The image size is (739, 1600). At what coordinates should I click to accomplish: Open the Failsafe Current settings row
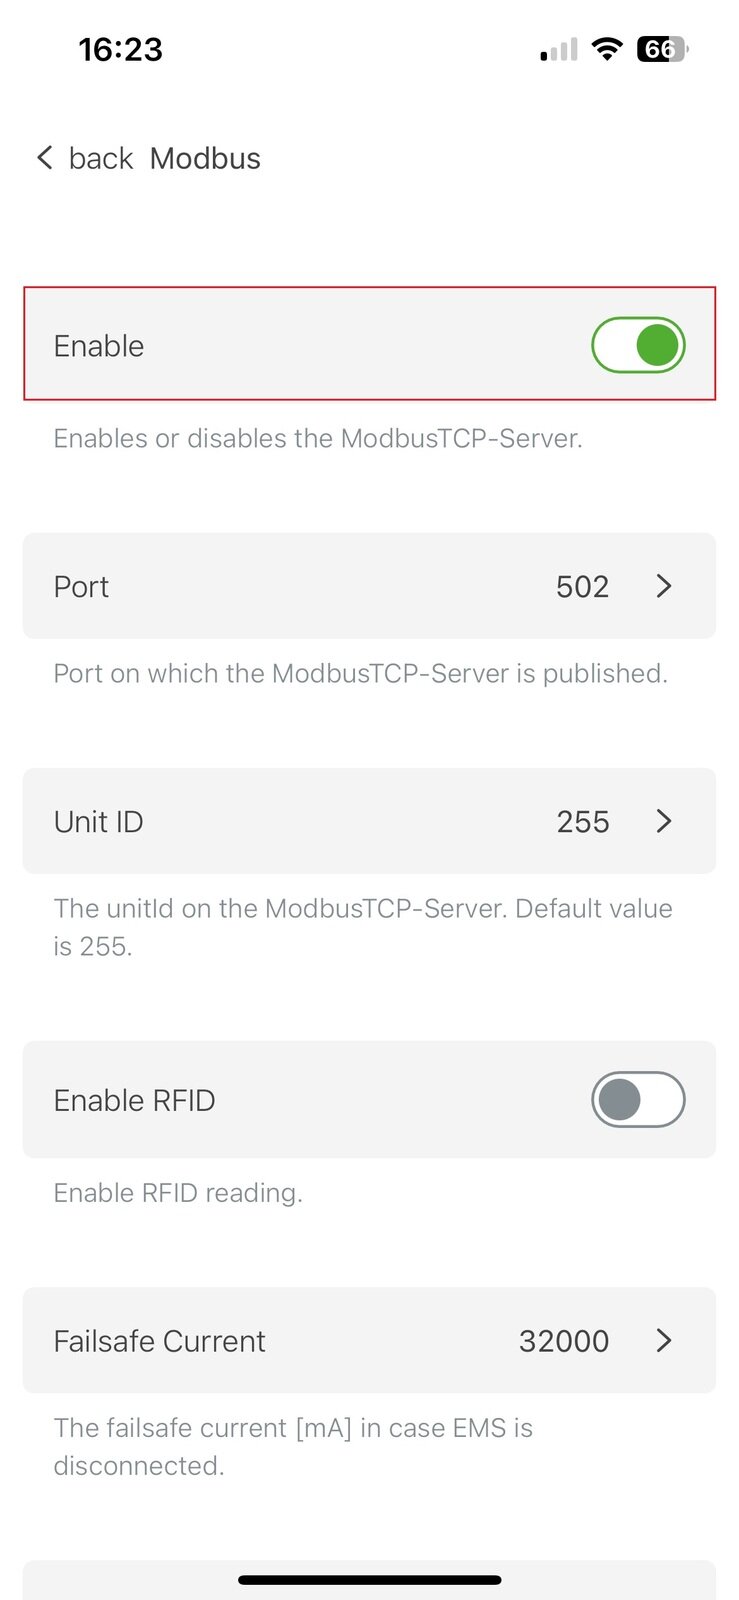coord(369,1341)
